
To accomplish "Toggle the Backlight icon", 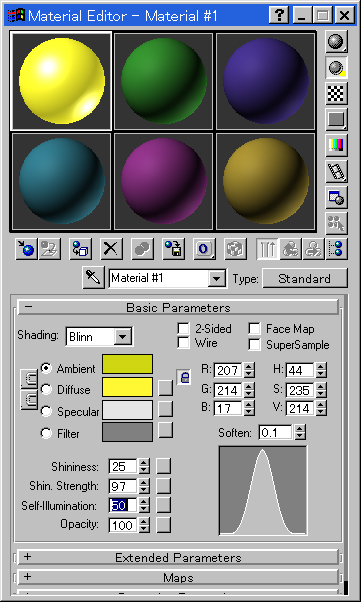I will pyautogui.click(x=337, y=68).
